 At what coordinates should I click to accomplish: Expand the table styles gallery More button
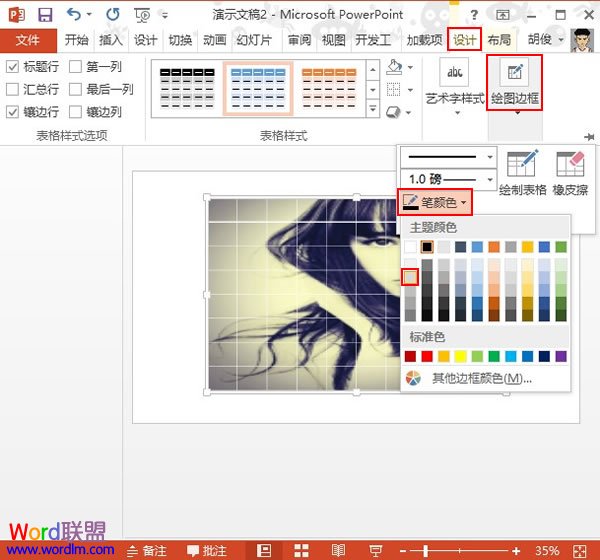(373, 109)
